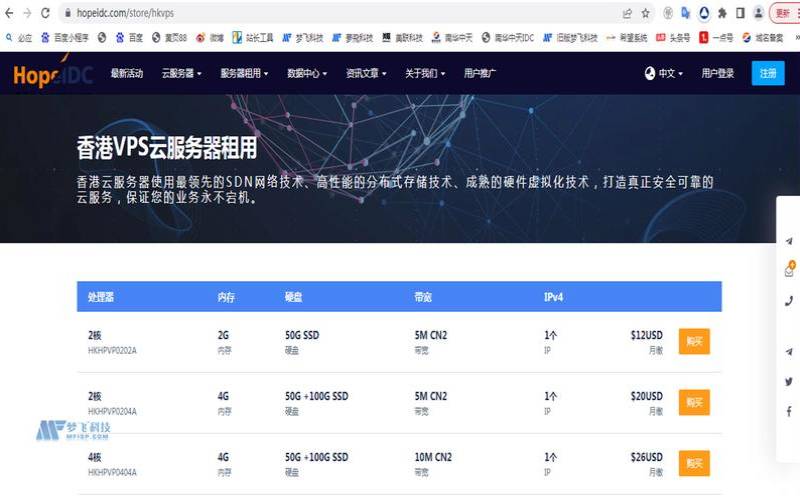Open the 数据中心 dropdown menu

tap(307, 74)
